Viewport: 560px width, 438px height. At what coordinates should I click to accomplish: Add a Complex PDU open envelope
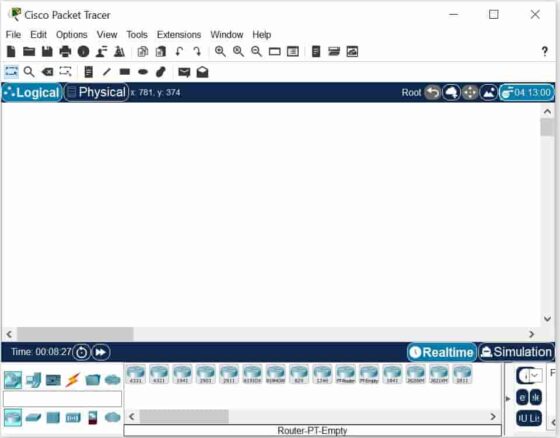tap(202, 72)
